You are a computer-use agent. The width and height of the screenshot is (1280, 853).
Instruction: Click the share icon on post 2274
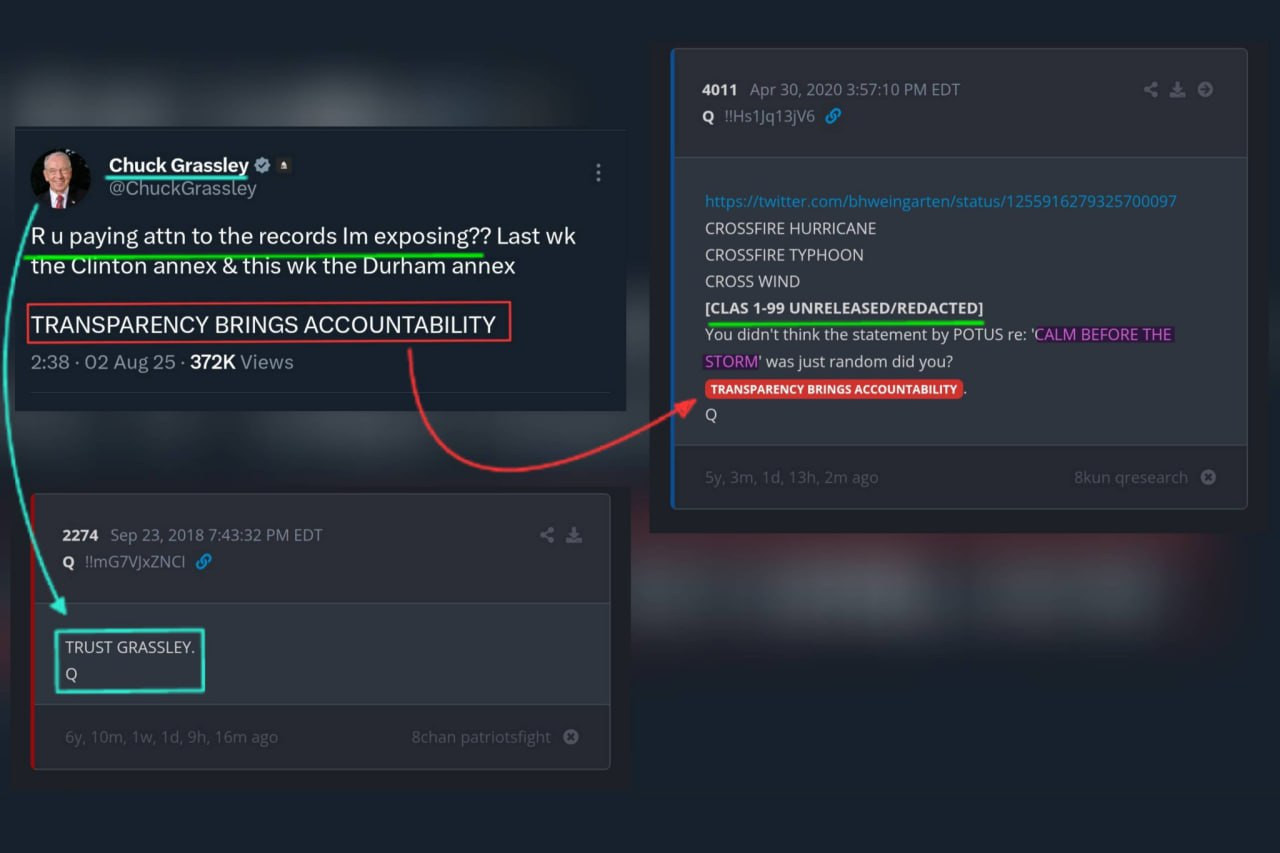(547, 535)
